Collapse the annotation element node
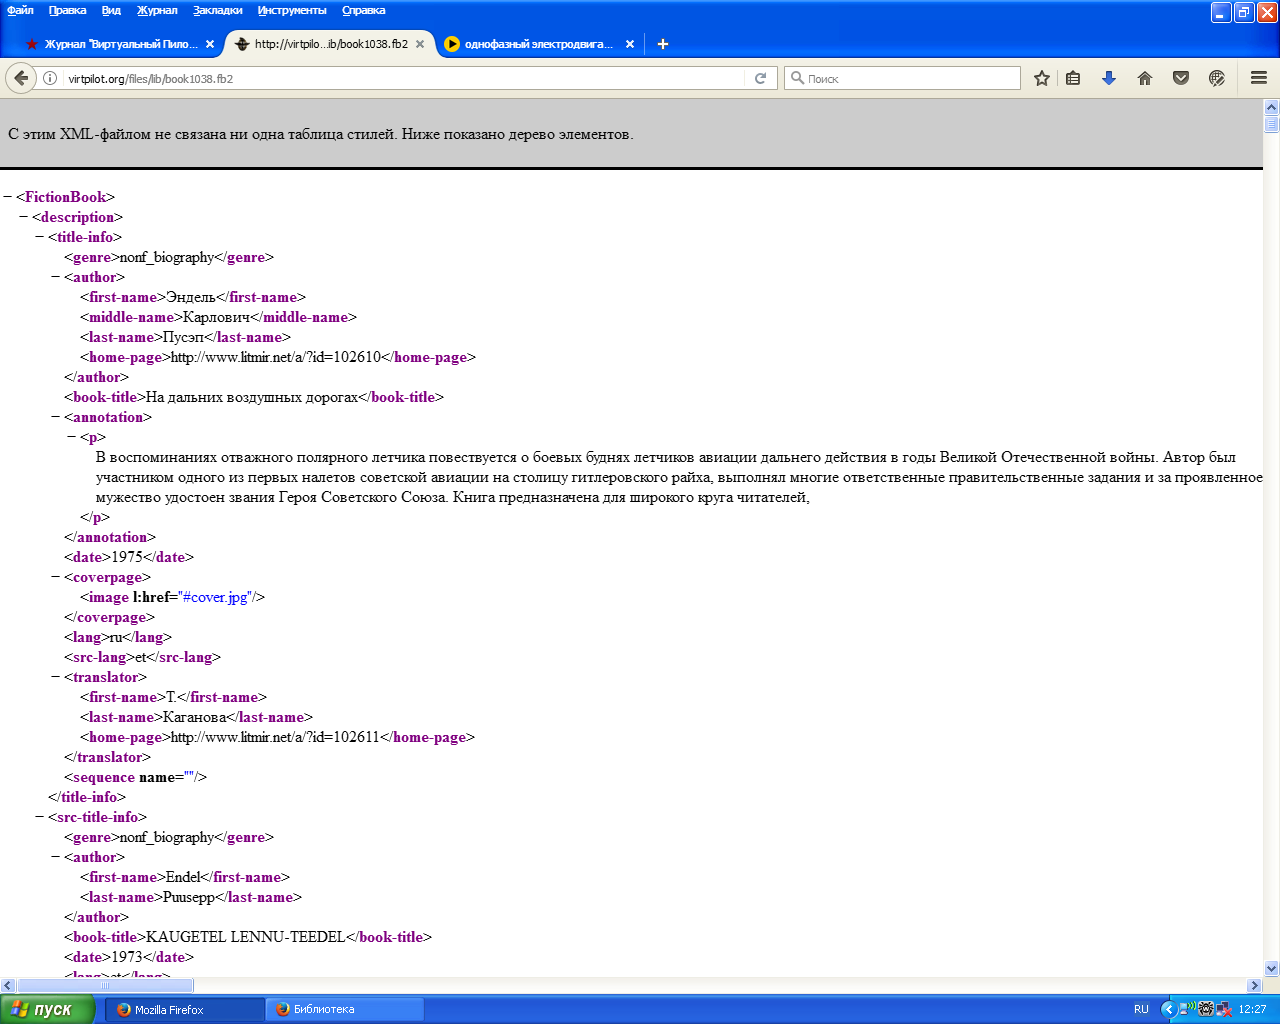This screenshot has height=1024, width=1280. pos(56,417)
